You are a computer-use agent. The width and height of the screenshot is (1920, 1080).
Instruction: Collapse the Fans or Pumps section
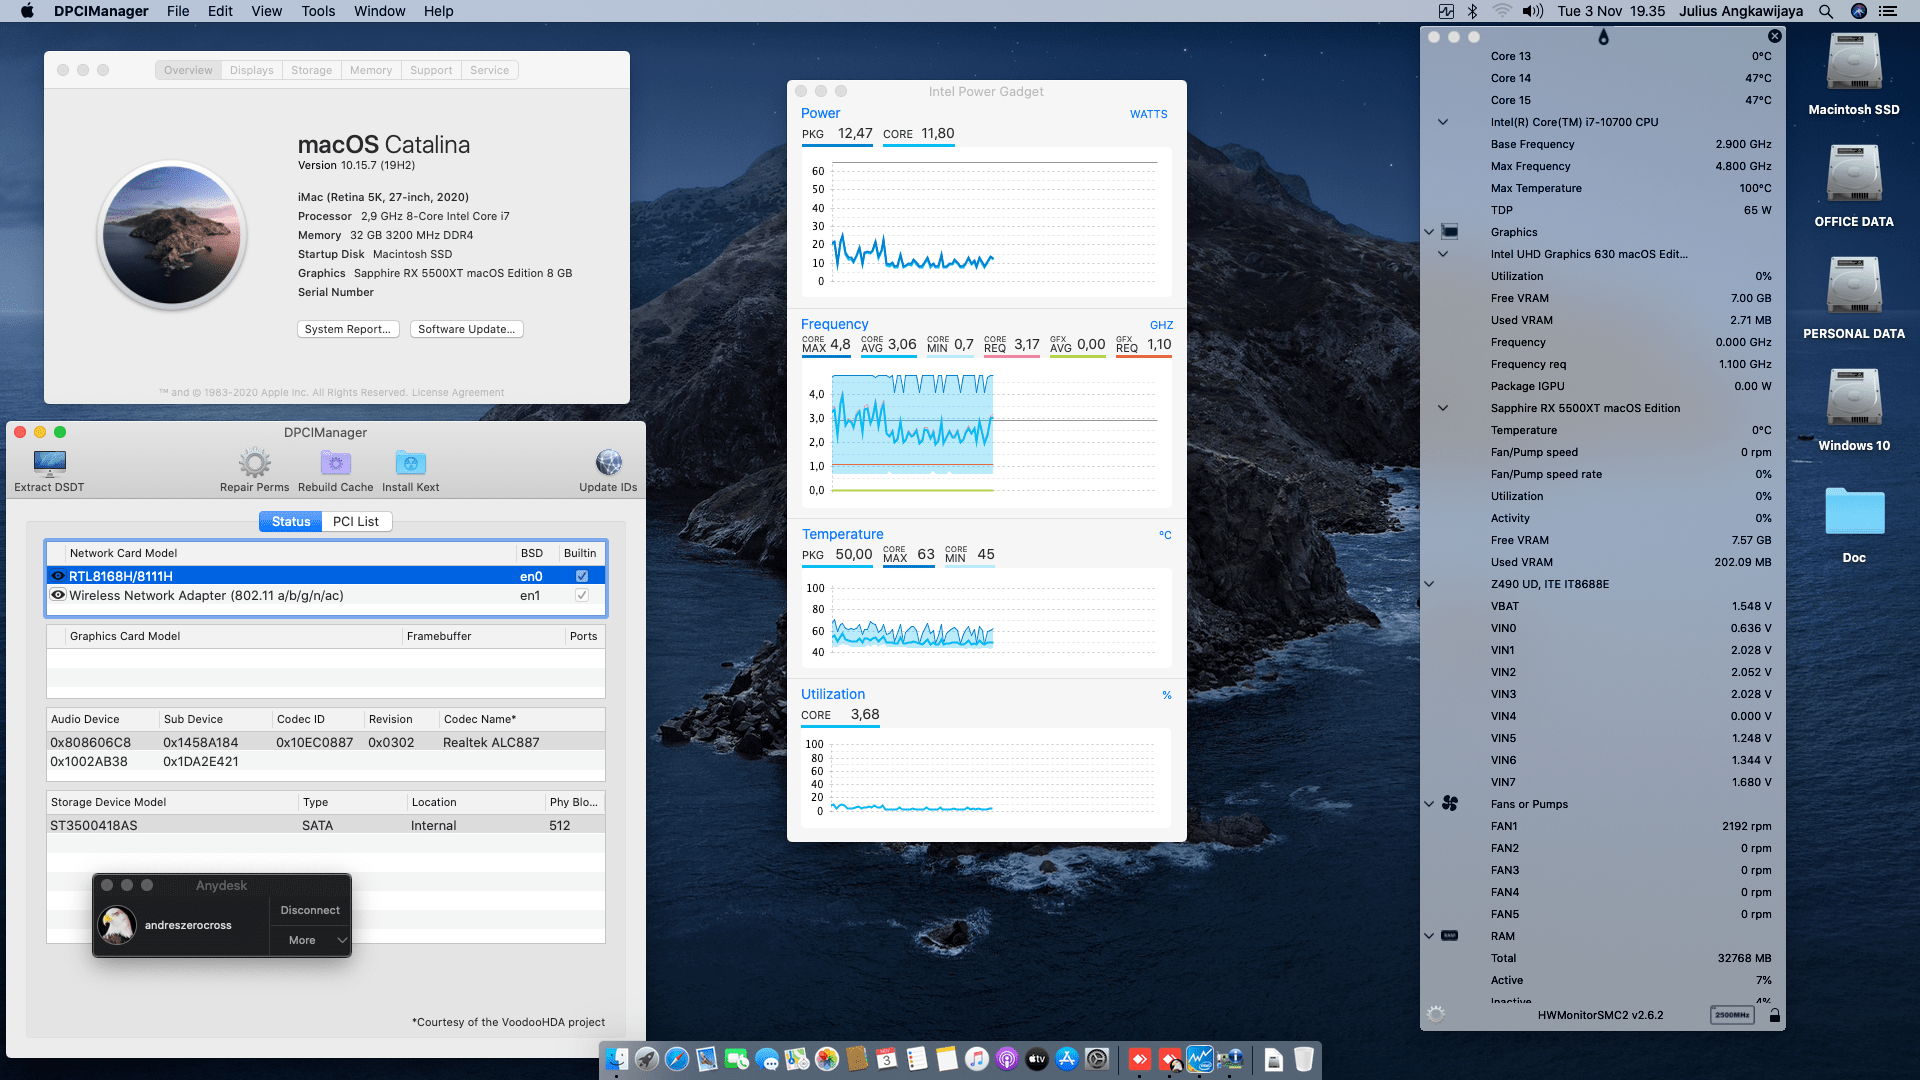1429,804
